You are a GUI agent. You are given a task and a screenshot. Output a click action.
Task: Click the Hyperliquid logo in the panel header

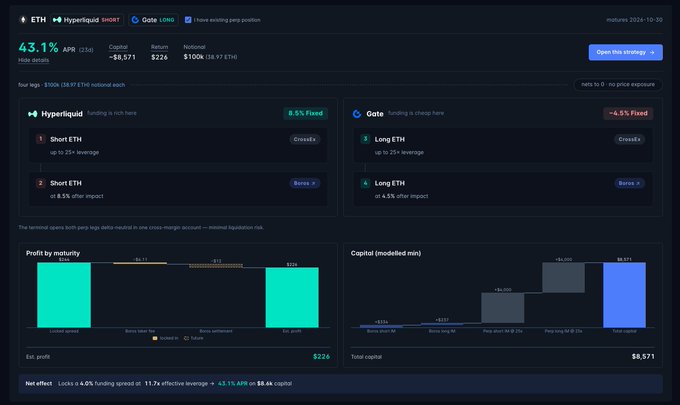point(33,114)
